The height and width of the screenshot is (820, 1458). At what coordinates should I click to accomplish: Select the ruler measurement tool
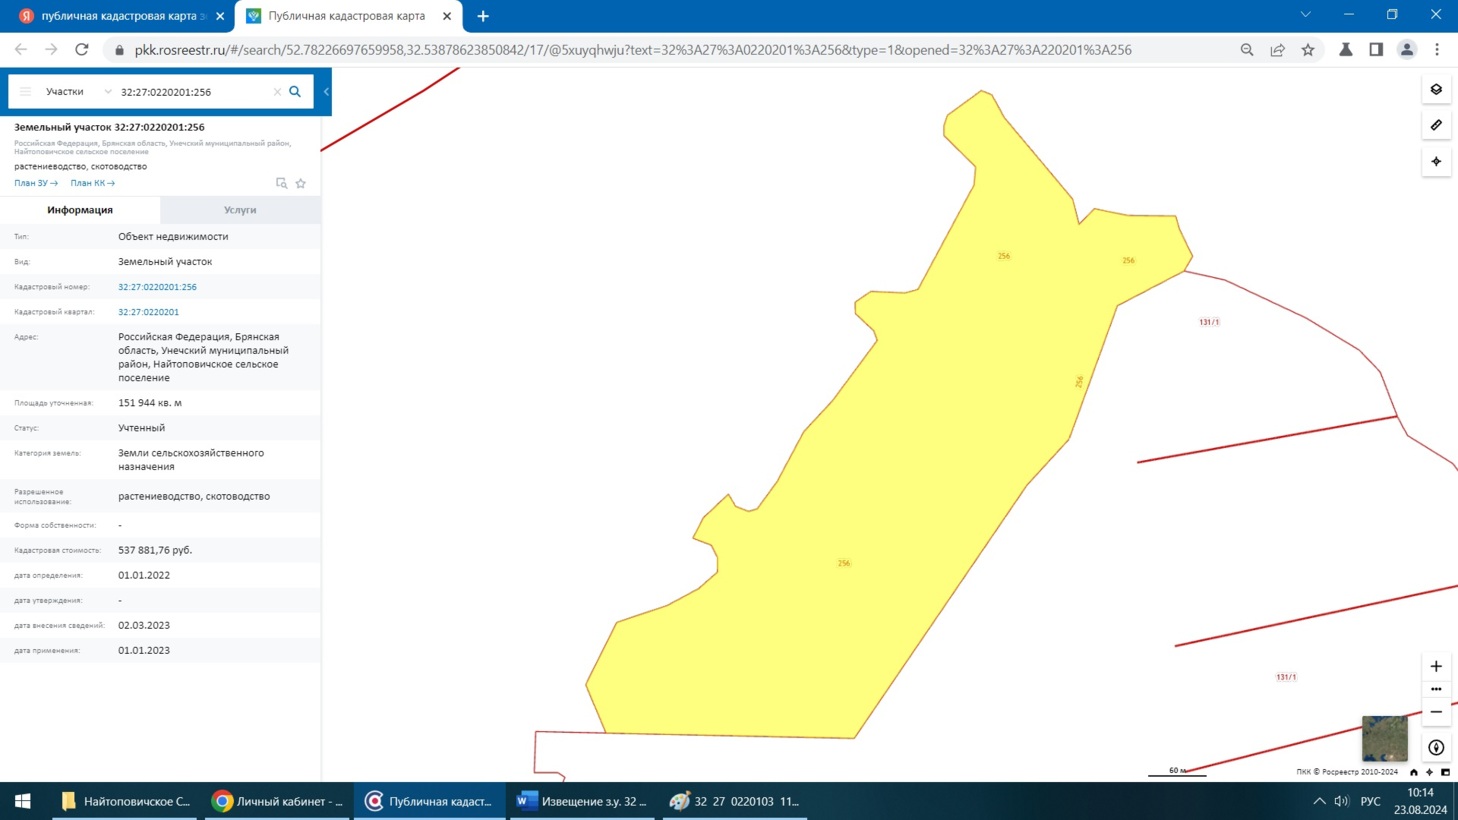1436,126
